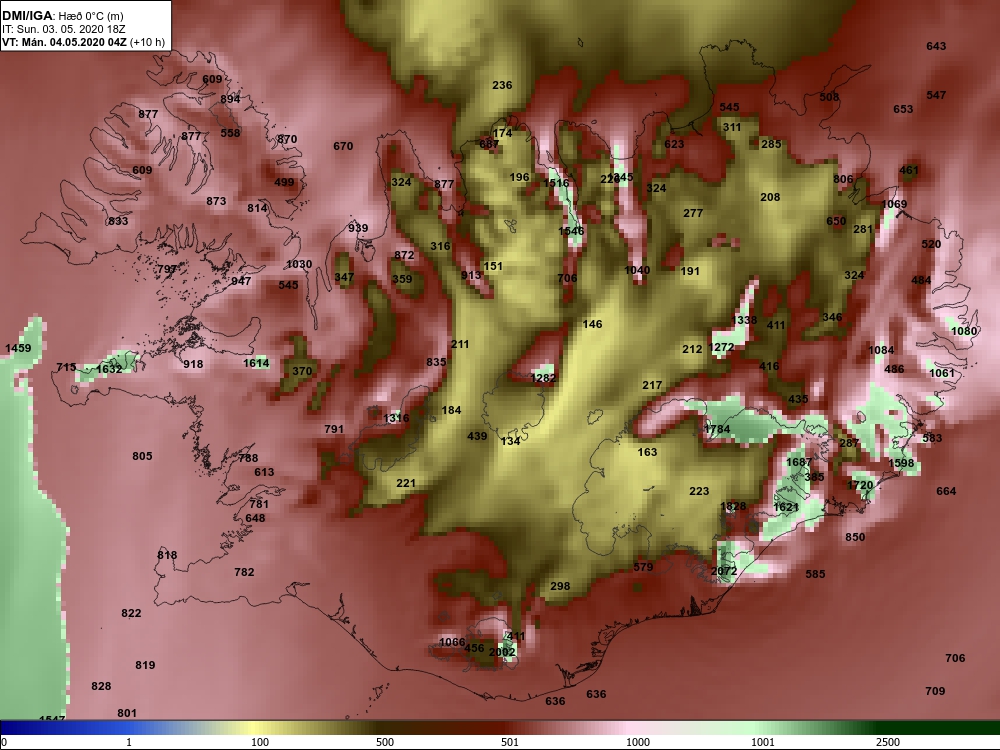Click the map value 499
Screen dimensions: 1000x750
point(284,182)
